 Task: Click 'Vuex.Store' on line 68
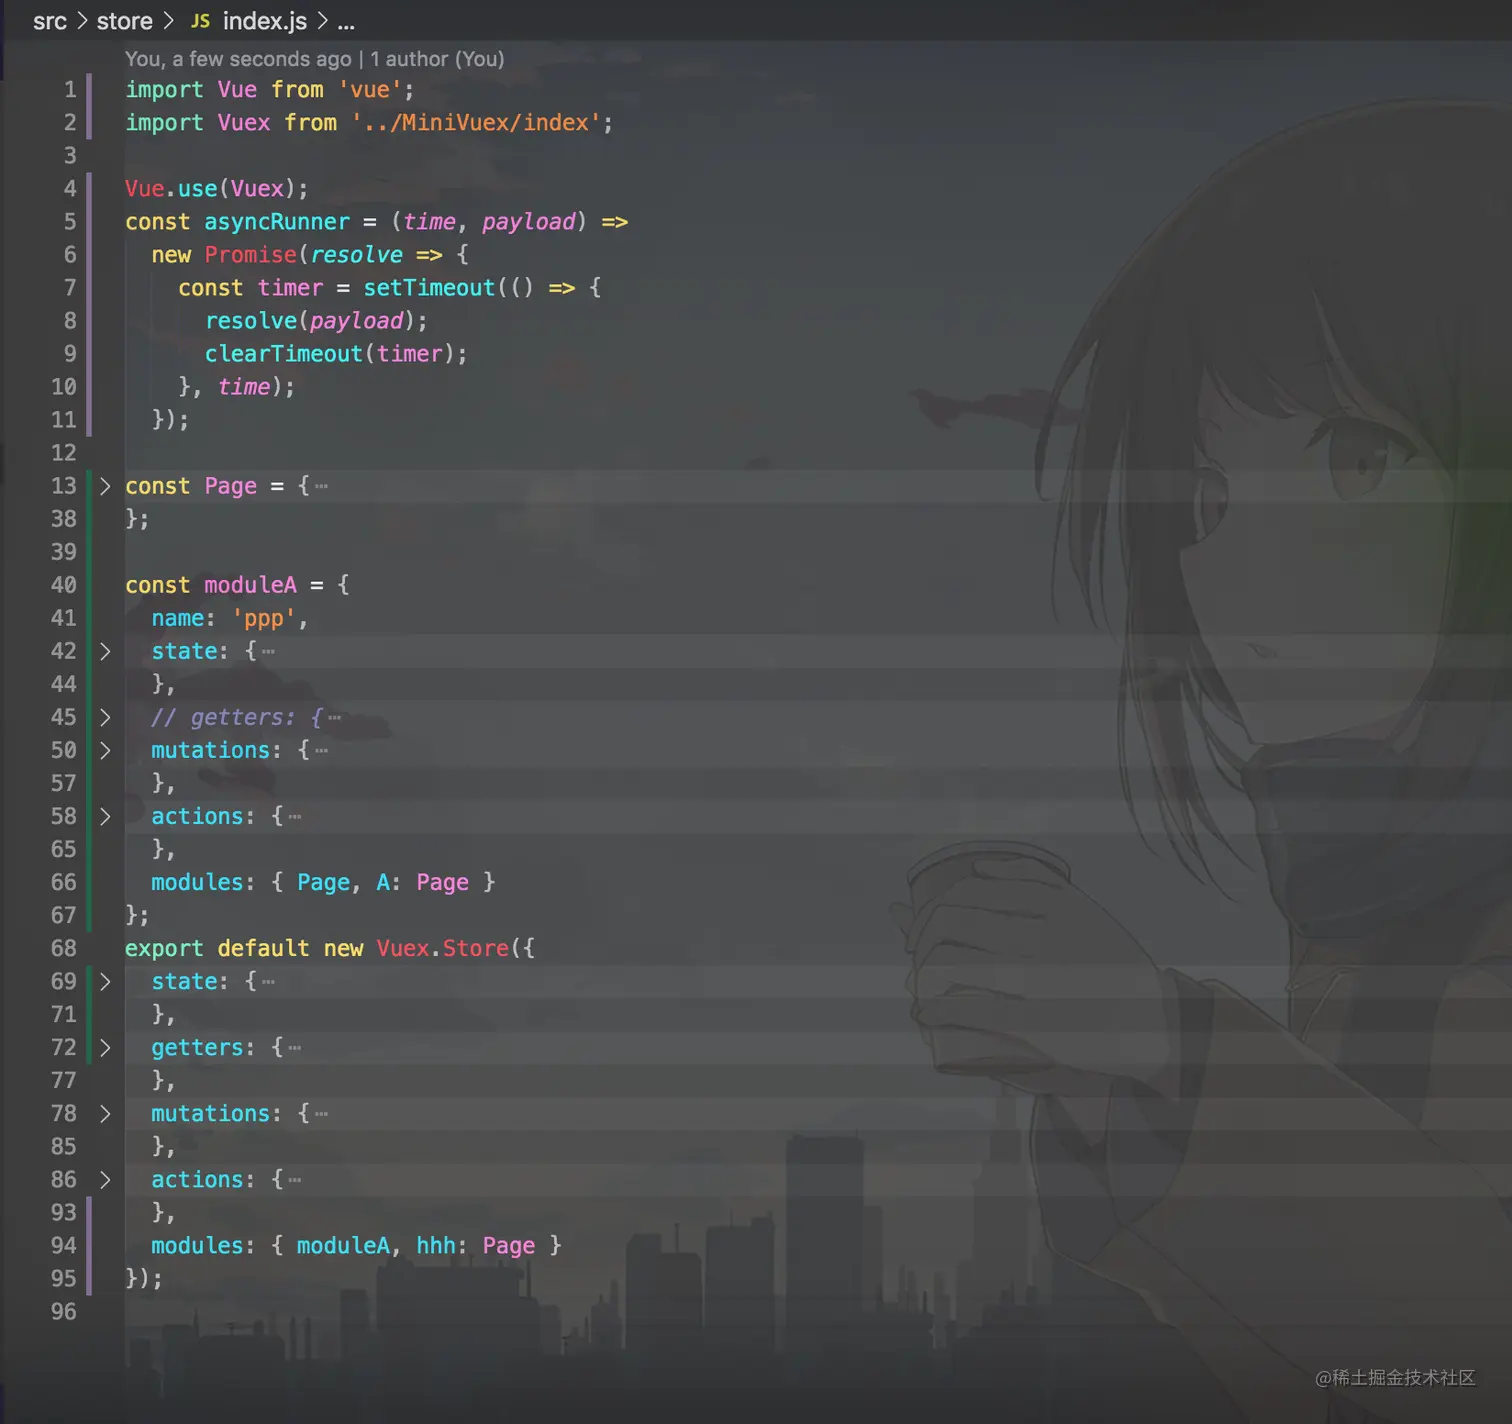(443, 948)
